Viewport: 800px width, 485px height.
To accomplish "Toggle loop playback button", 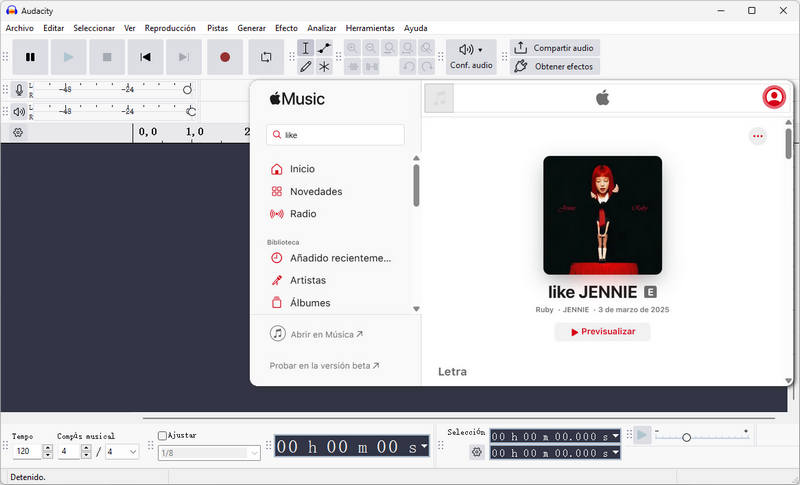I will point(266,57).
